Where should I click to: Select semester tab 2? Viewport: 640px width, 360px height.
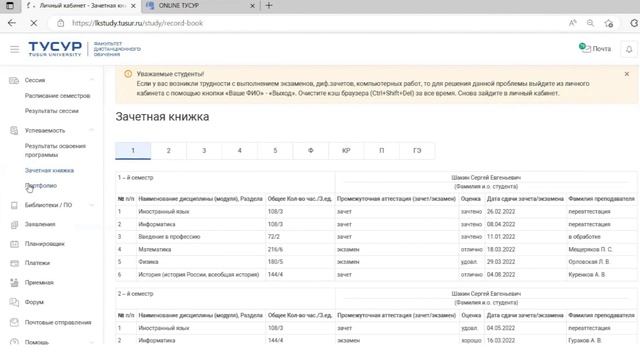tap(169, 151)
